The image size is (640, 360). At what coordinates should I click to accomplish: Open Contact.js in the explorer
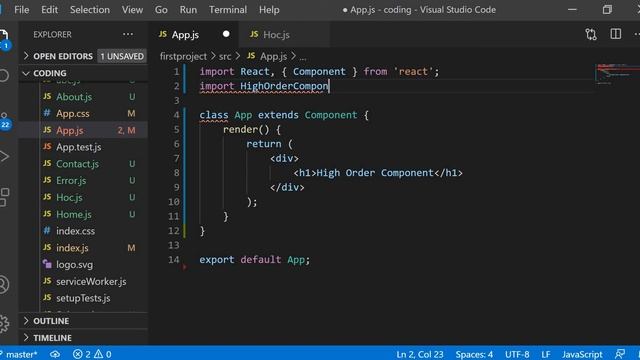point(83,164)
